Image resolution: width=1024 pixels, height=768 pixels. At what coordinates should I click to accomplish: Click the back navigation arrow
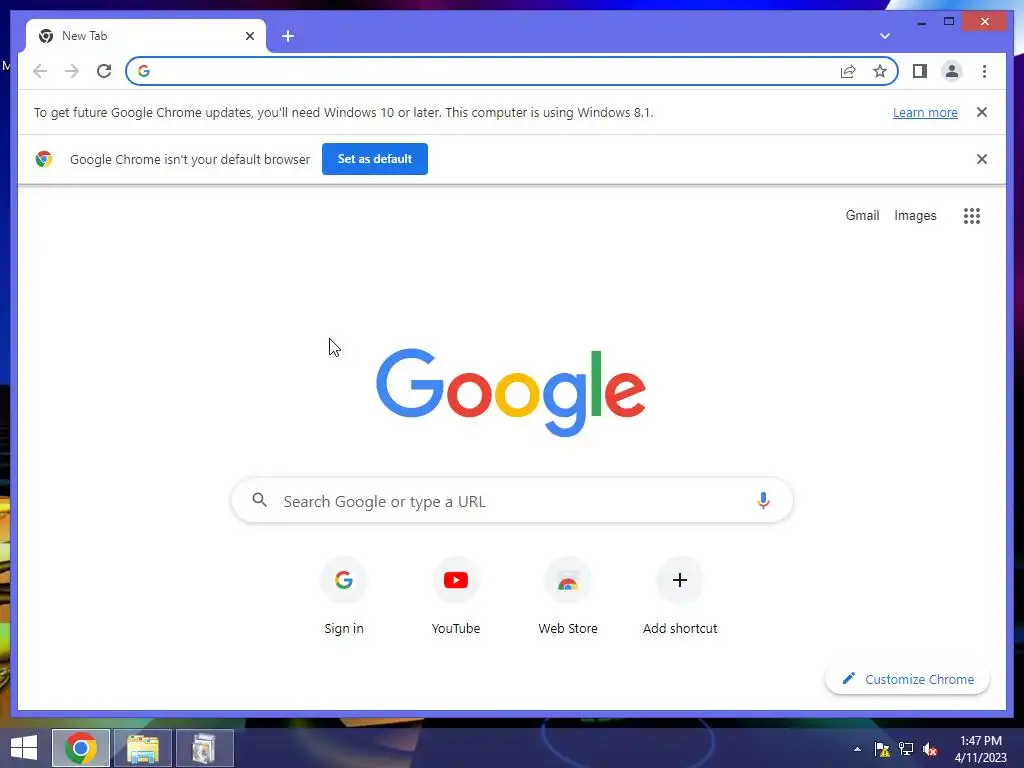point(40,71)
